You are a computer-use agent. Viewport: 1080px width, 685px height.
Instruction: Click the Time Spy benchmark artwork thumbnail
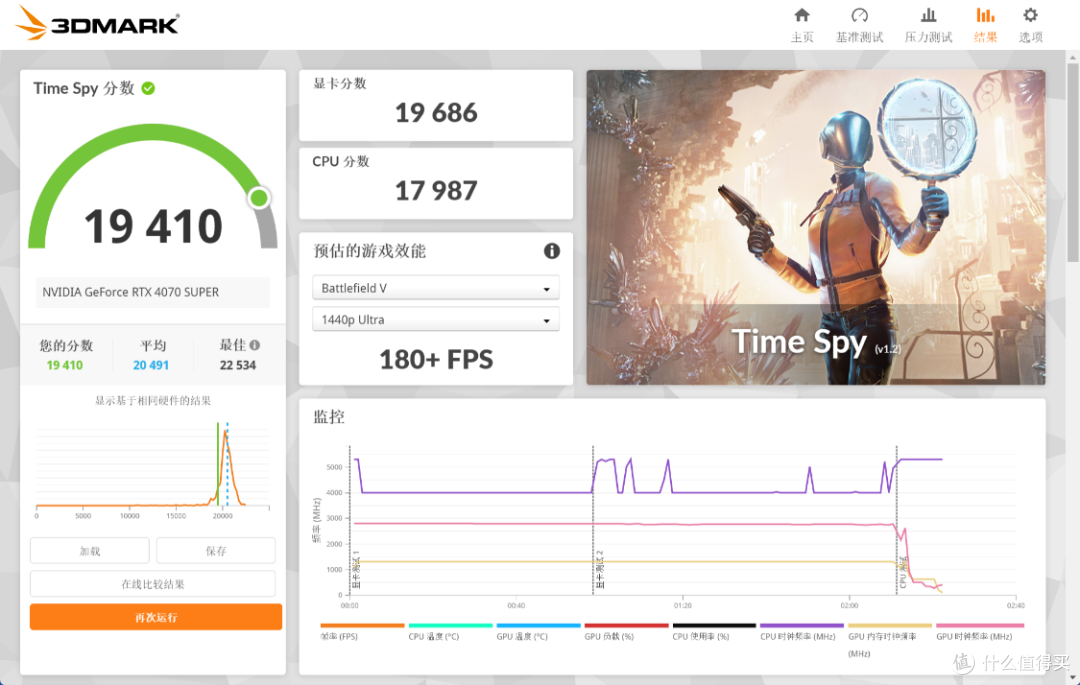816,227
